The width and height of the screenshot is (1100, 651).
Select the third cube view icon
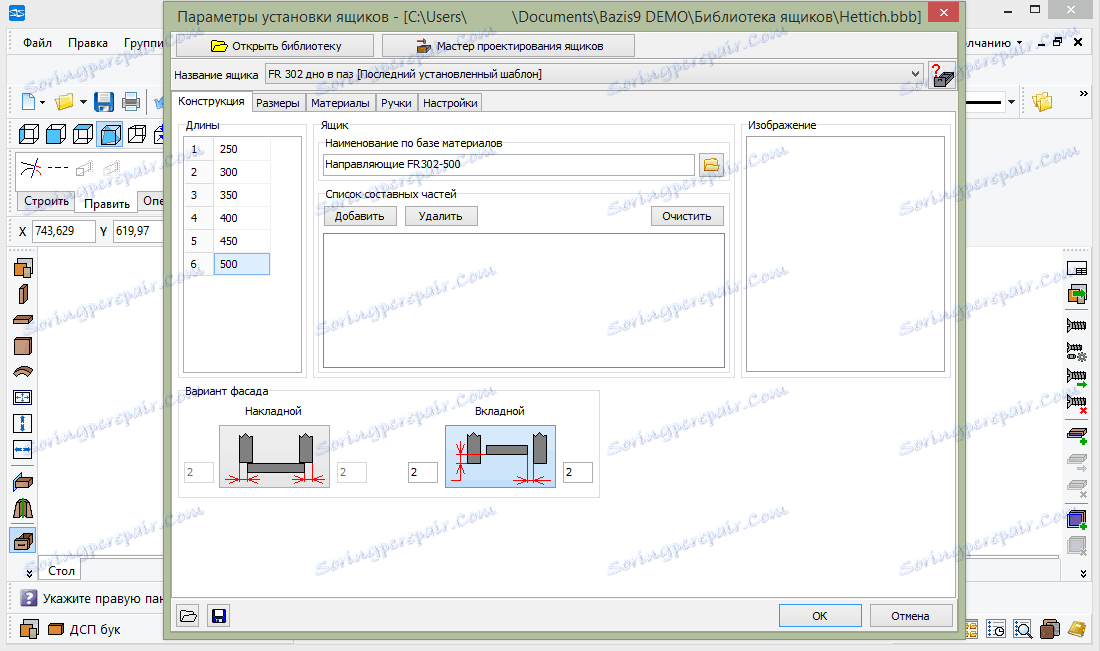tap(83, 133)
